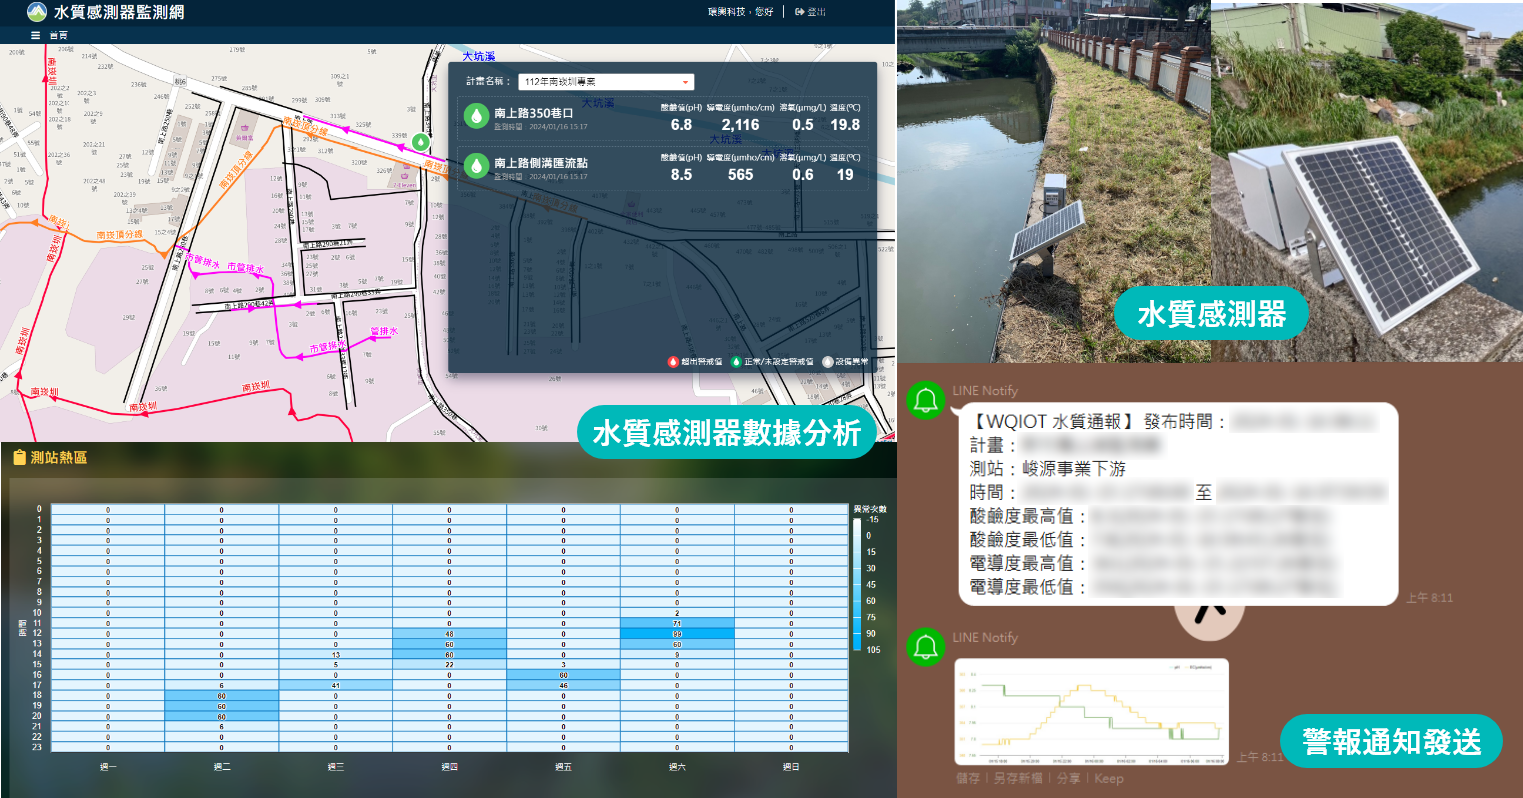Click the 另存新檔 save-as link
Image resolution: width=1523 pixels, height=798 pixels.
pyautogui.click(x=1017, y=778)
